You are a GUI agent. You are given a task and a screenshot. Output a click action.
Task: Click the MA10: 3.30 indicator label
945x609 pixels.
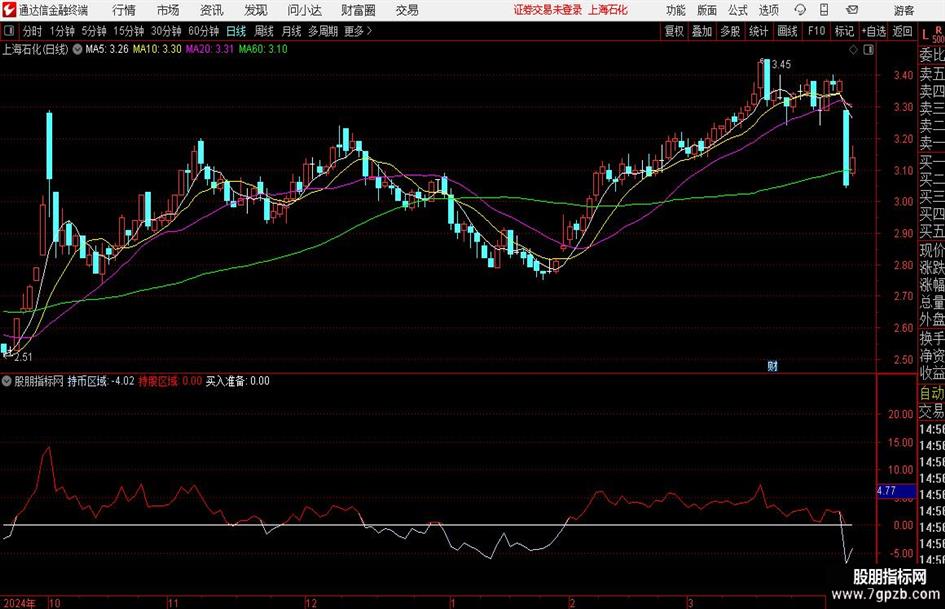click(x=157, y=49)
